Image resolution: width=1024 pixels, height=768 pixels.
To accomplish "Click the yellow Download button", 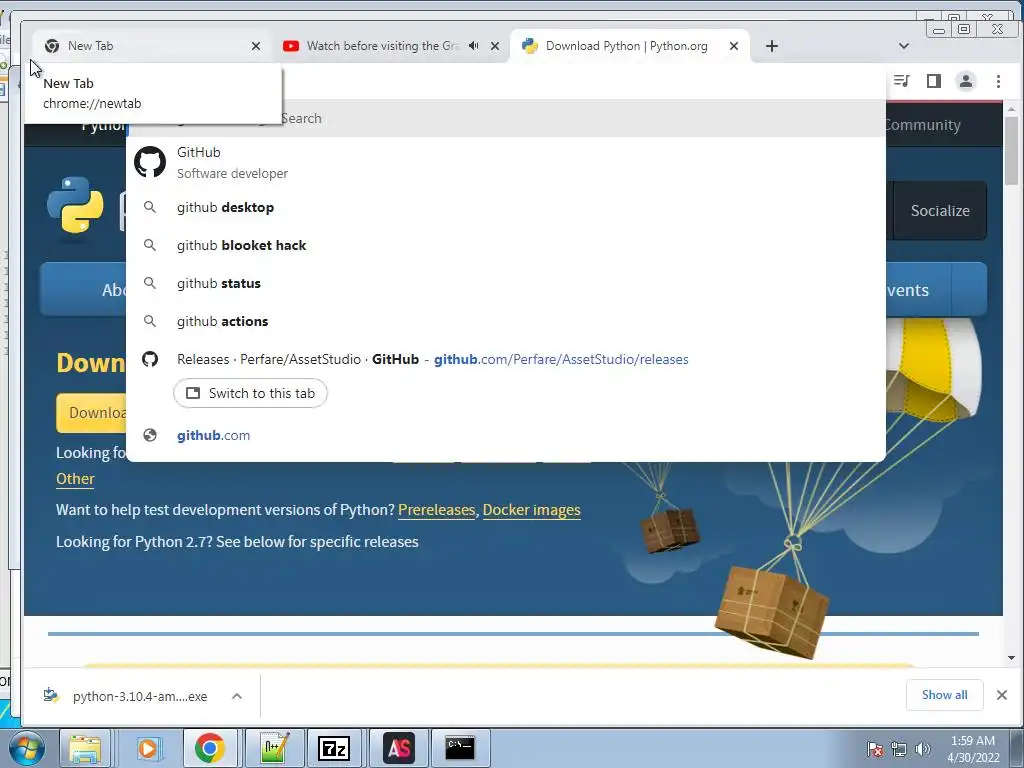I will pyautogui.click(x=91, y=413).
